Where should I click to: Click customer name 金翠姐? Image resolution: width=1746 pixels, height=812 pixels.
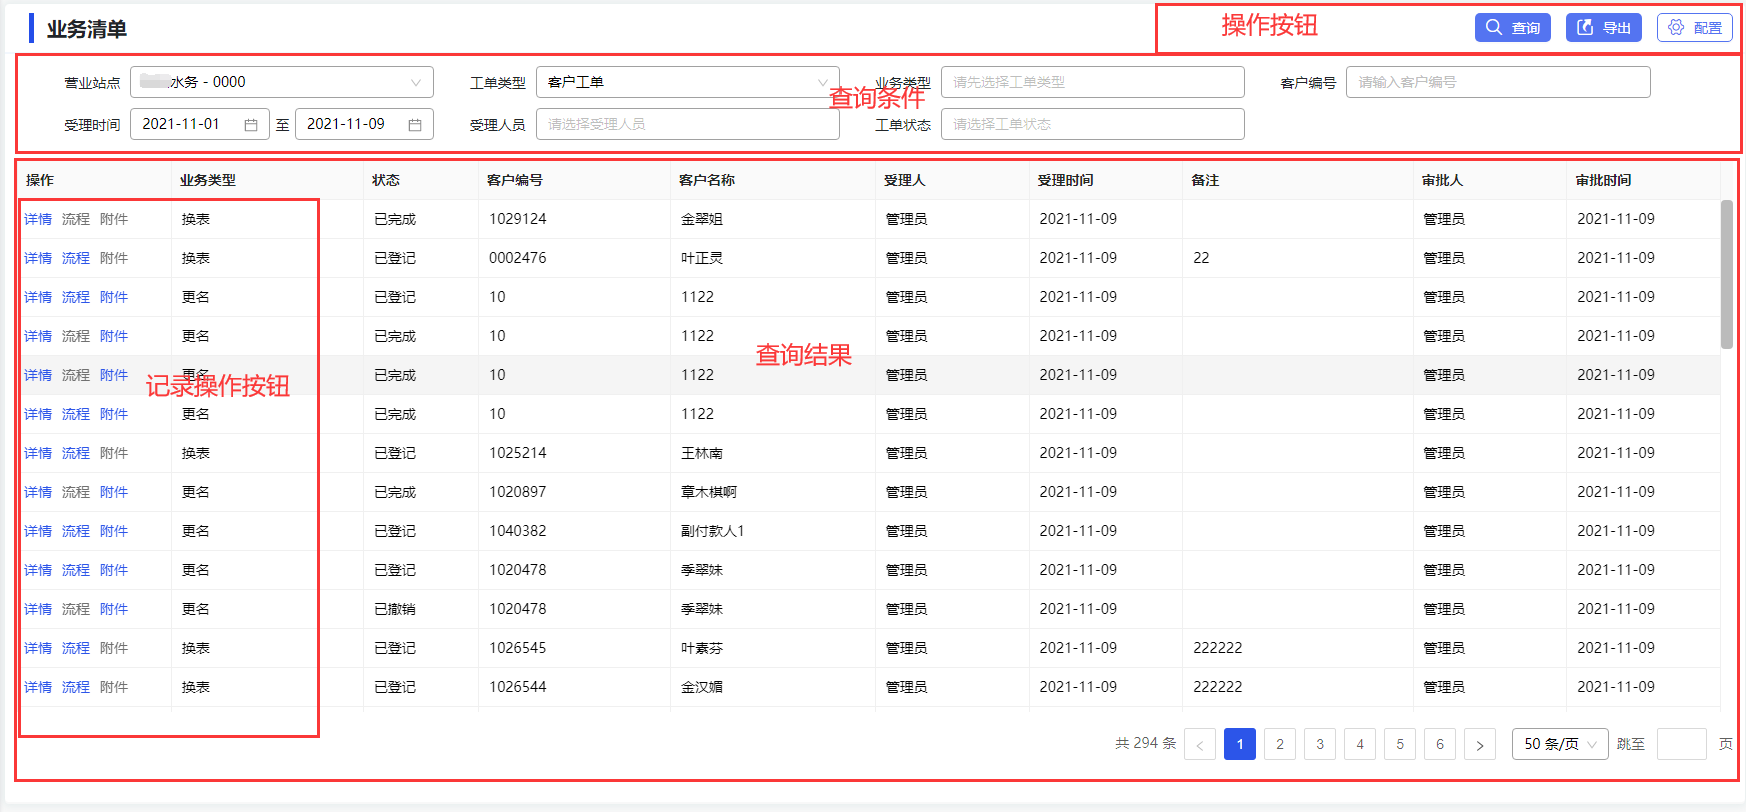click(702, 219)
